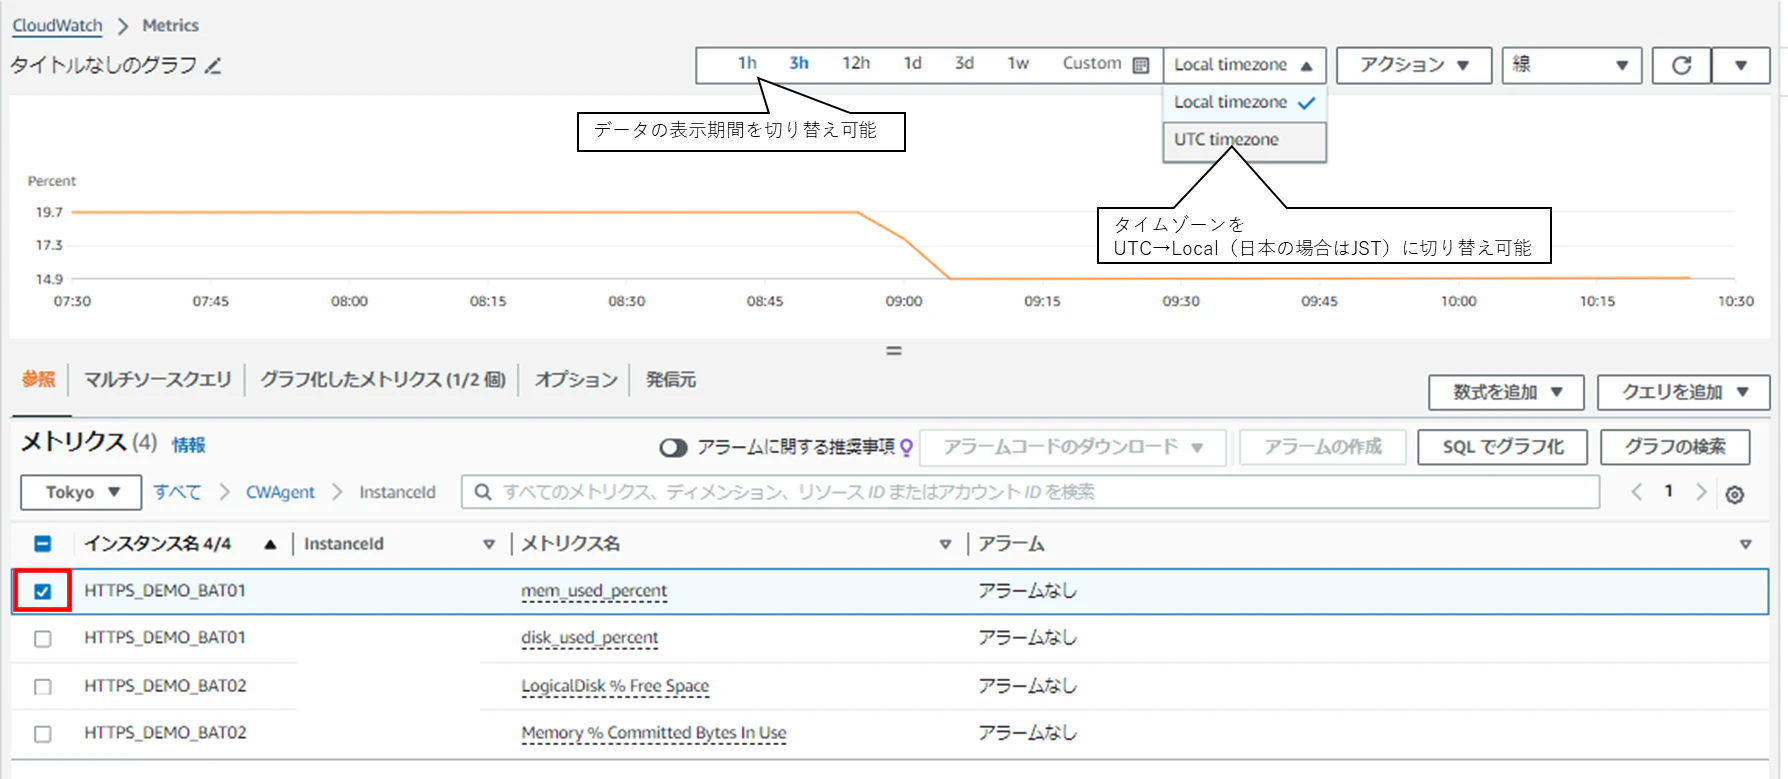1788x779 pixels.
Task: Open the 情報 link next to メトリクス
Action: click(188, 445)
